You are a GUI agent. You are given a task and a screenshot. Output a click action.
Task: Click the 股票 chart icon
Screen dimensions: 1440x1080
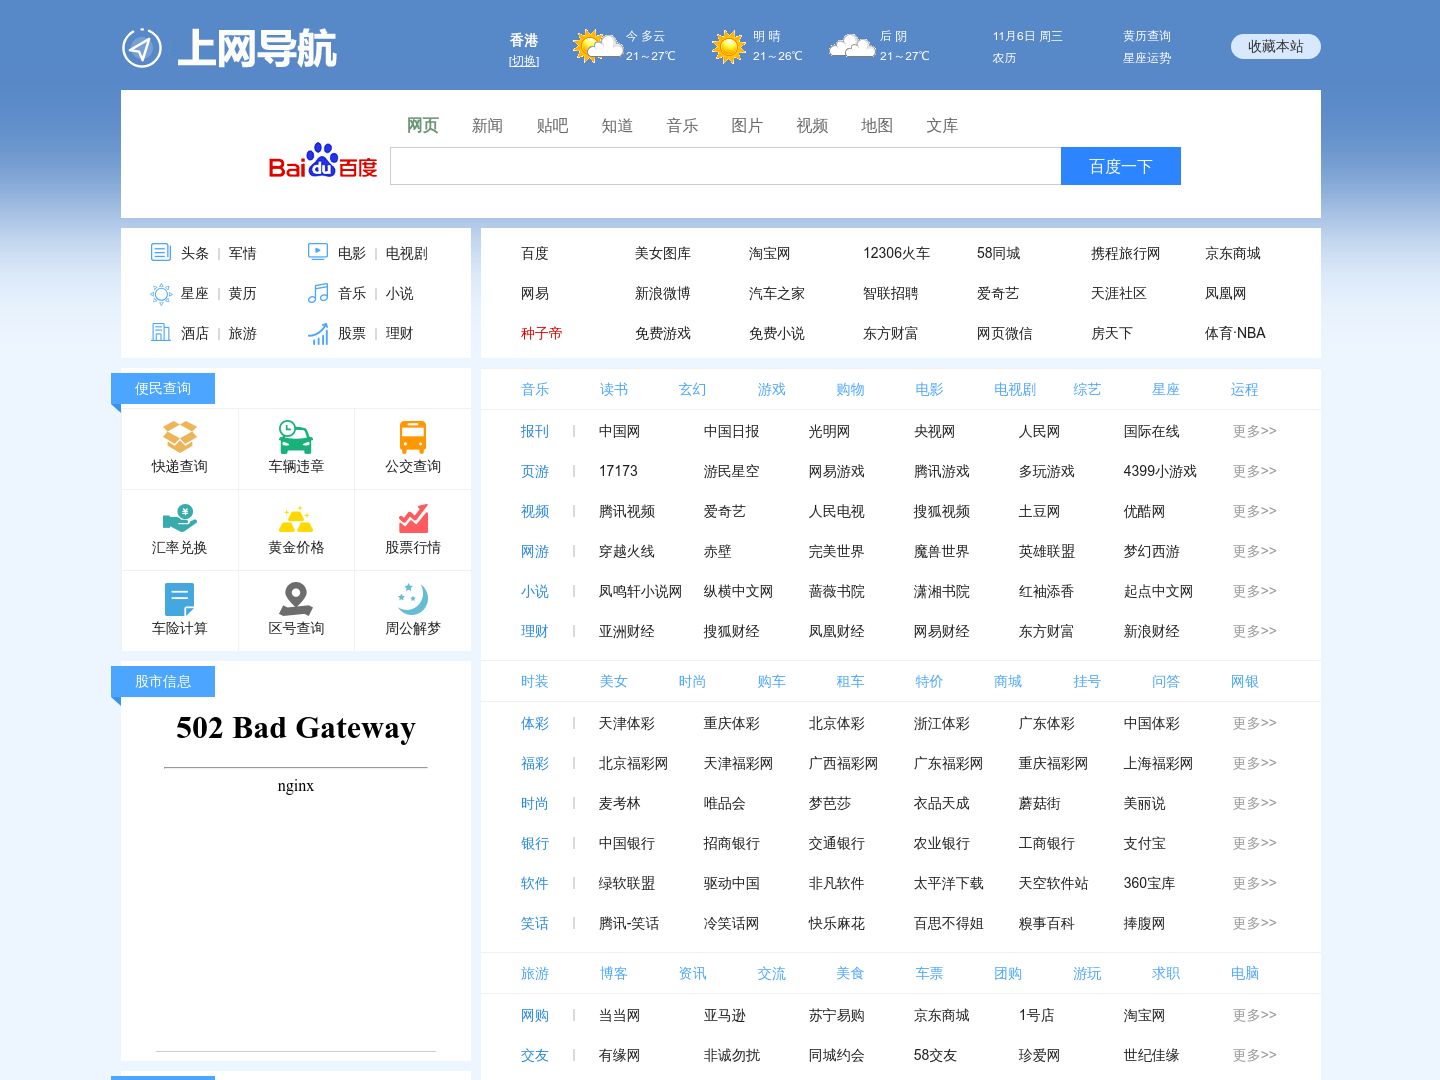(318, 333)
